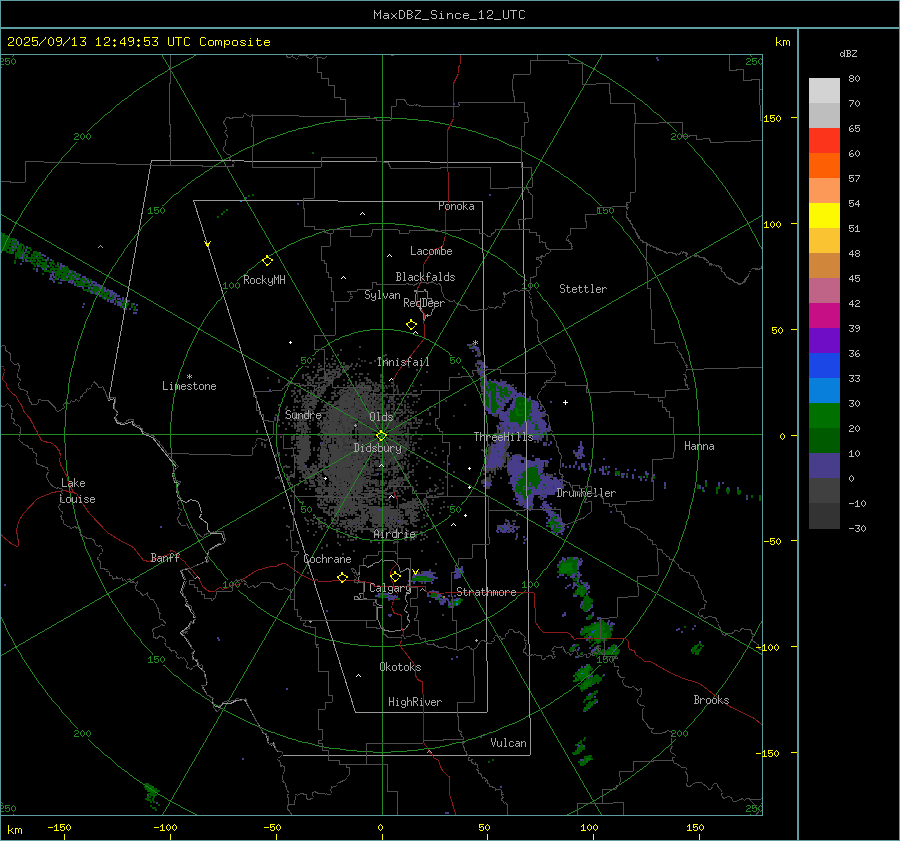The height and width of the screenshot is (841, 900).
Task: Click the Sundre town label
Action: point(303,414)
